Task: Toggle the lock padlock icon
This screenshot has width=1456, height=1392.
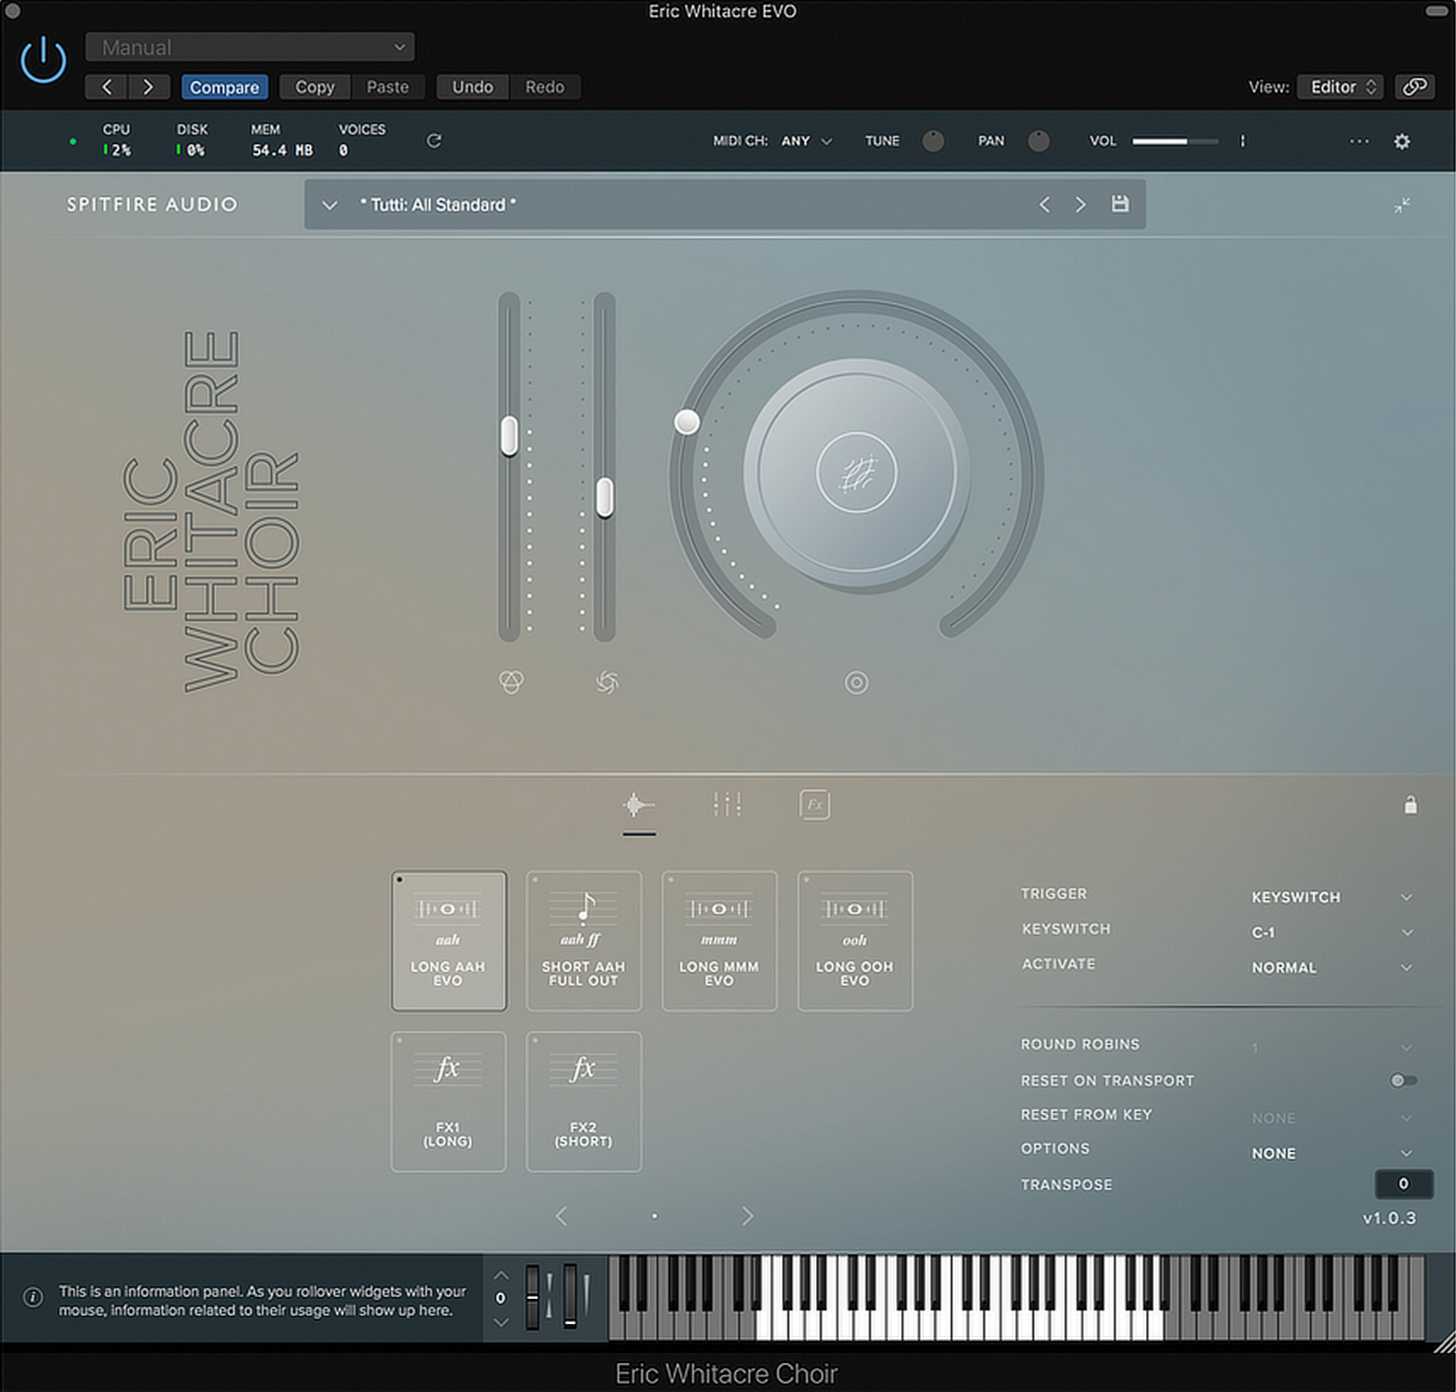Action: (x=1410, y=805)
